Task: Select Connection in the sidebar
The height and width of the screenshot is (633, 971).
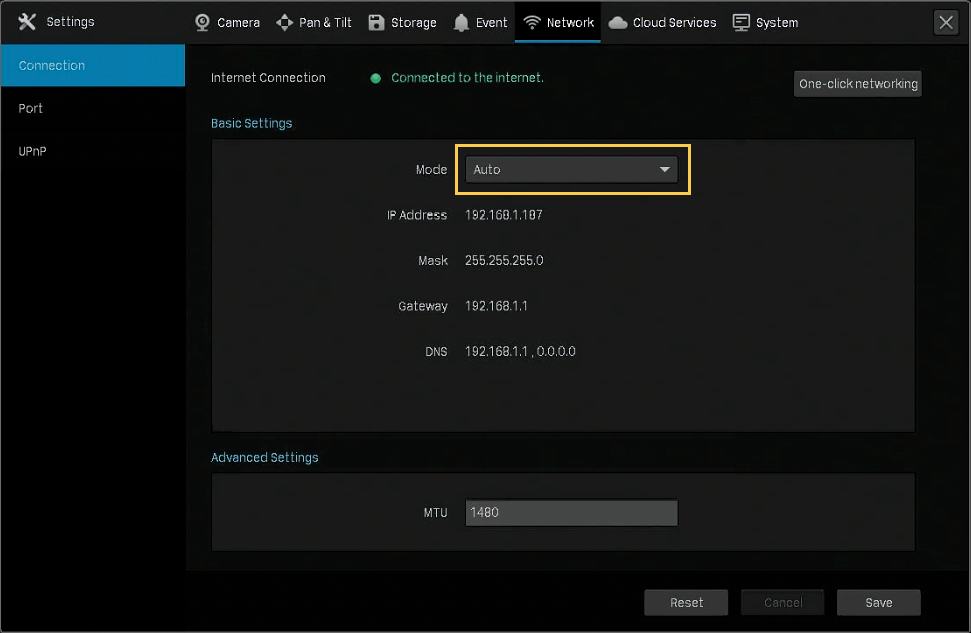Action: coord(93,65)
